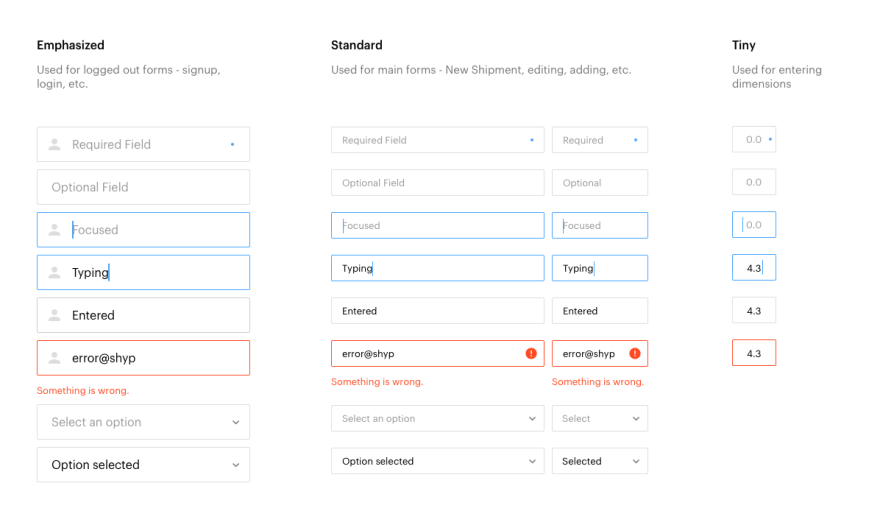Screen dimensions: 880x525
Task: Click error icon in wide Standard error@shyp field
Action: [x=531, y=353]
